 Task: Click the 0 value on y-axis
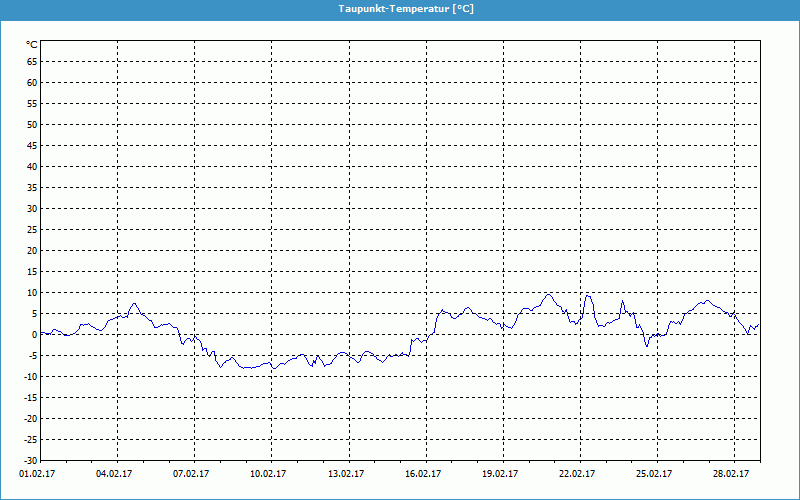tap(33, 335)
